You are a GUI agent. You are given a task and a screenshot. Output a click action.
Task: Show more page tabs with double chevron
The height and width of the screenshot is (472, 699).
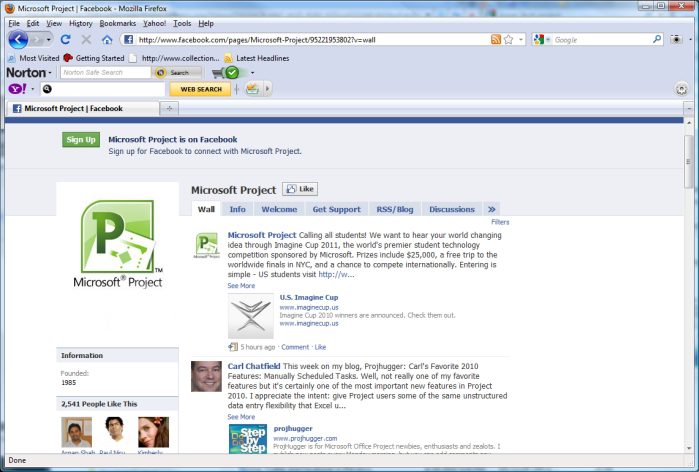[491, 209]
